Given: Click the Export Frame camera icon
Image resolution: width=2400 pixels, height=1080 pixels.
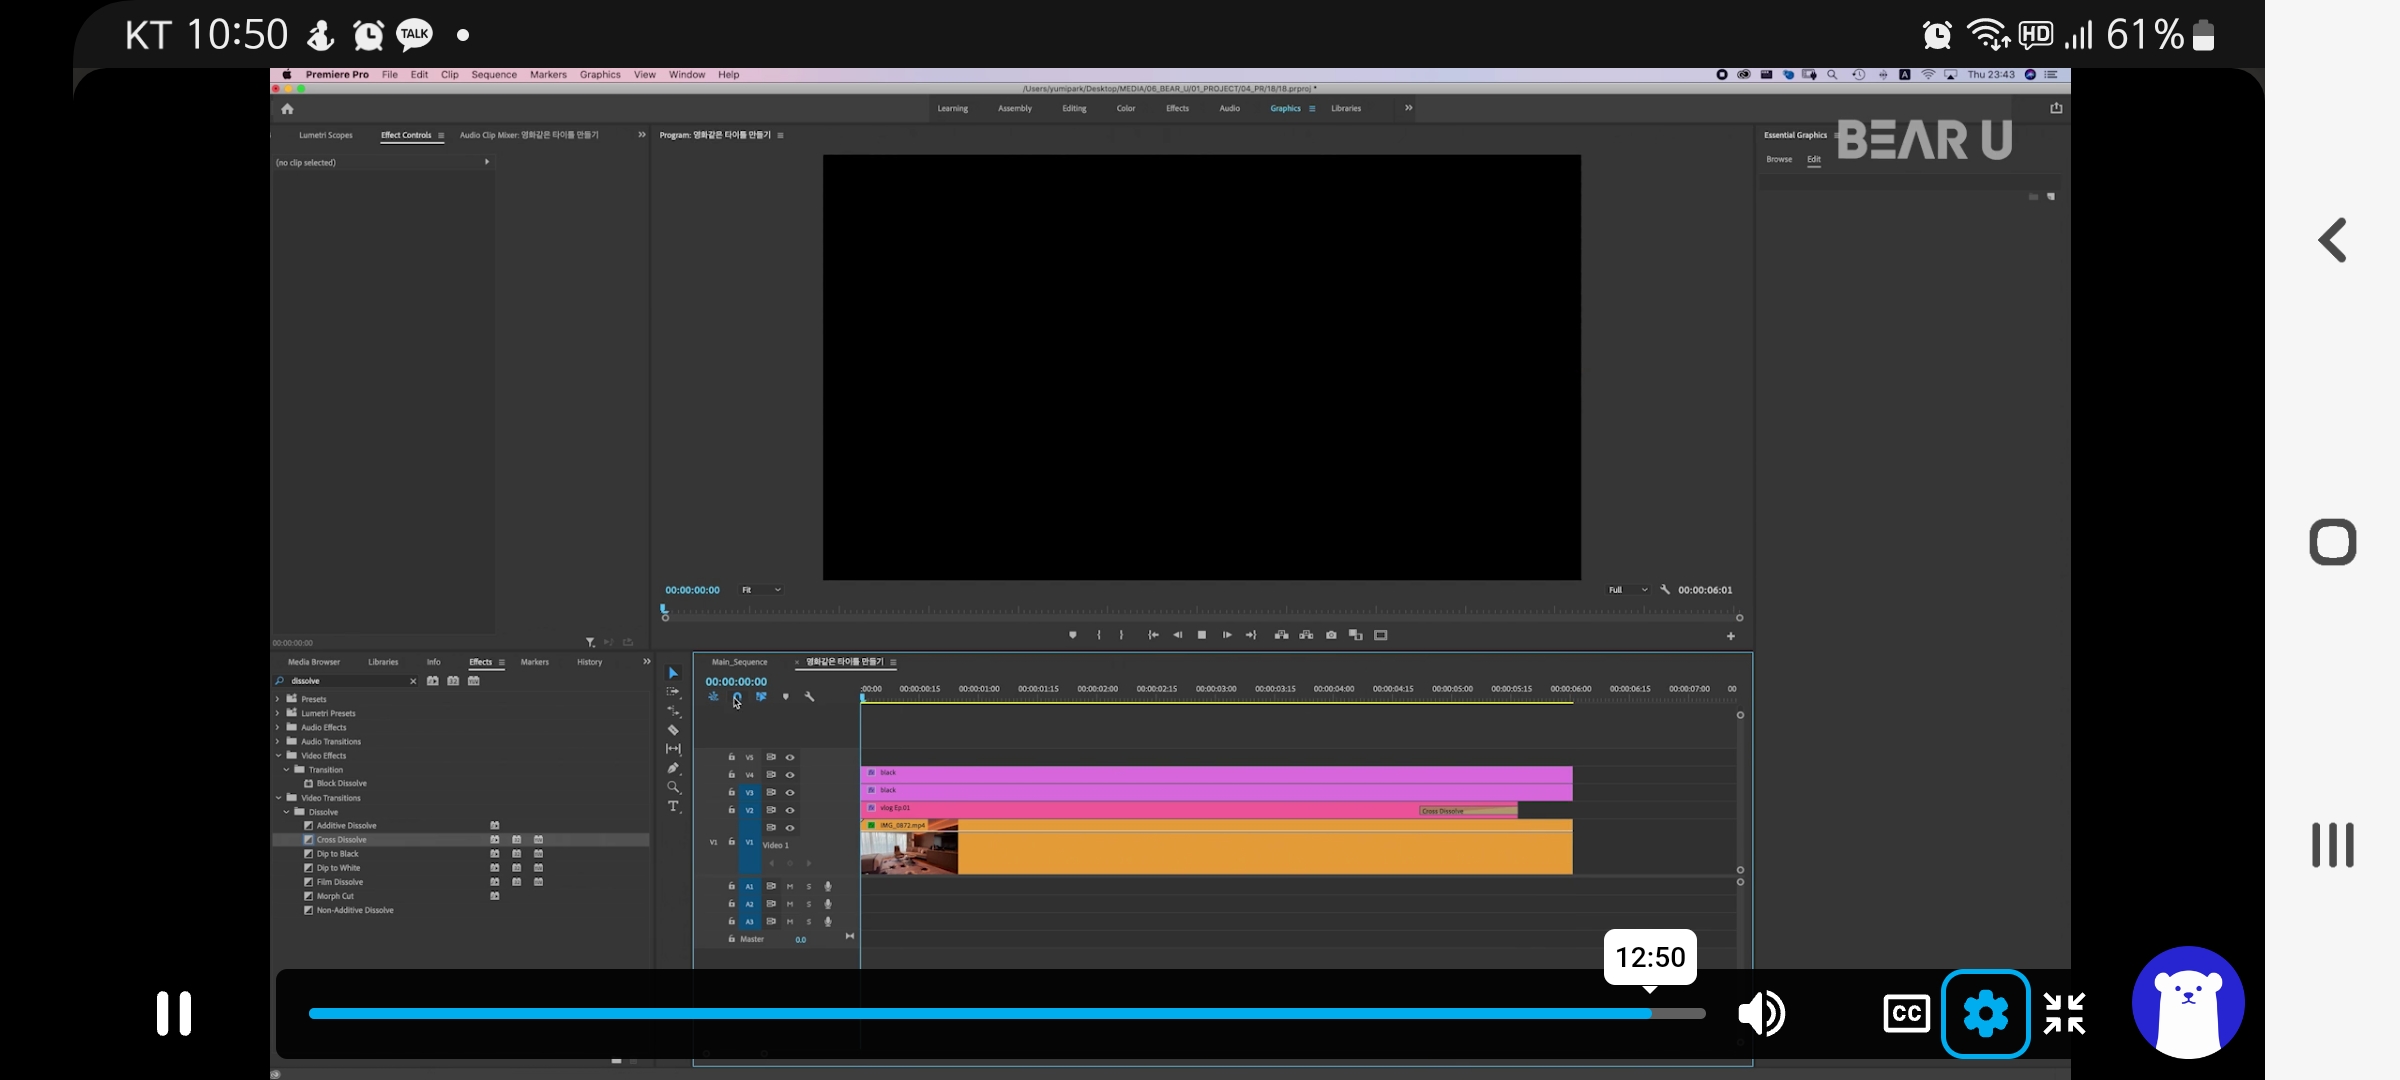Looking at the screenshot, I should (x=1331, y=635).
